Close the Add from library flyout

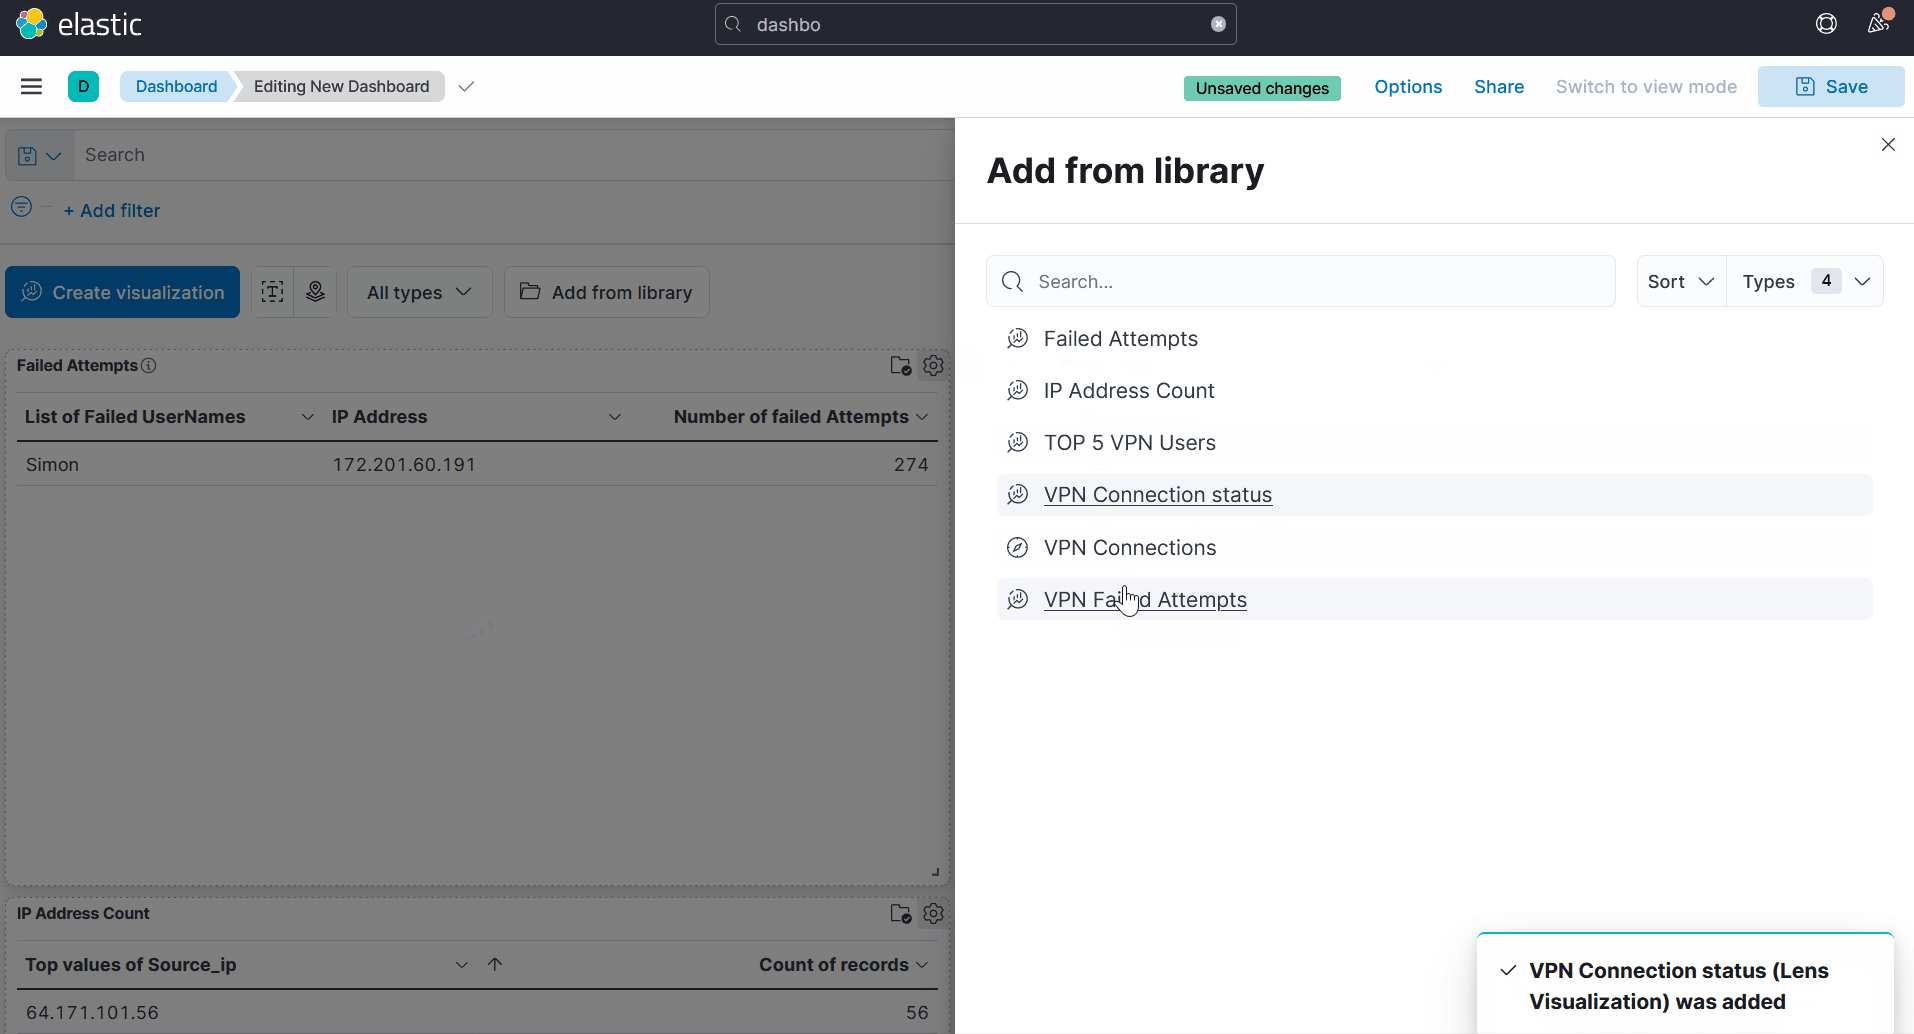click(x=1888, y=145)
